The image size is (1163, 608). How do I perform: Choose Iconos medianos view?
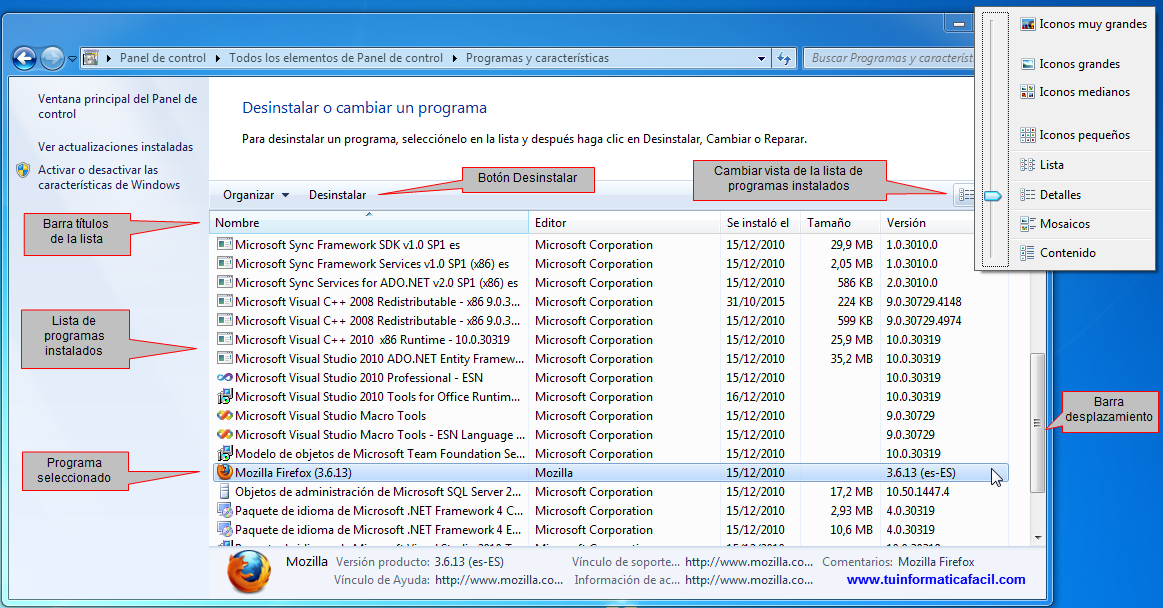(1084, 92)
